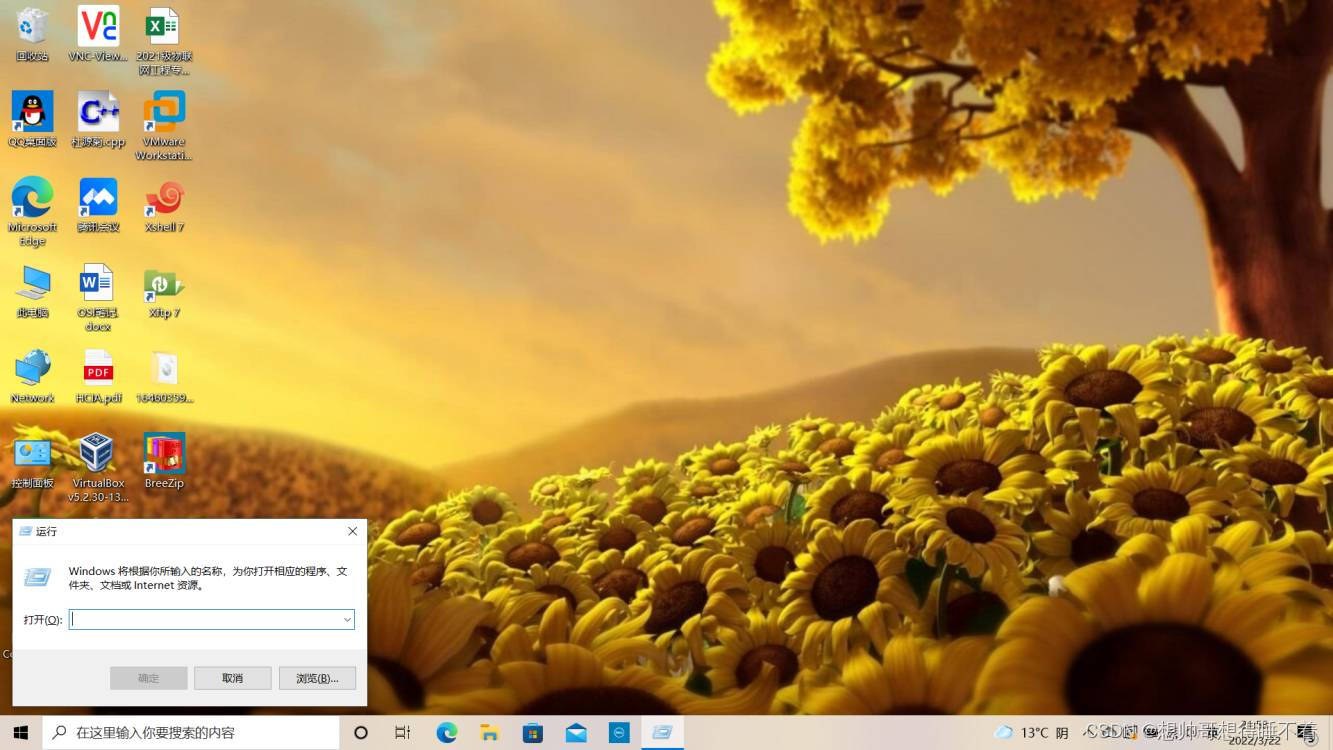Open the 控制面板 Control Panel icon
This screenshot has height=750, width=1333.
32,461
